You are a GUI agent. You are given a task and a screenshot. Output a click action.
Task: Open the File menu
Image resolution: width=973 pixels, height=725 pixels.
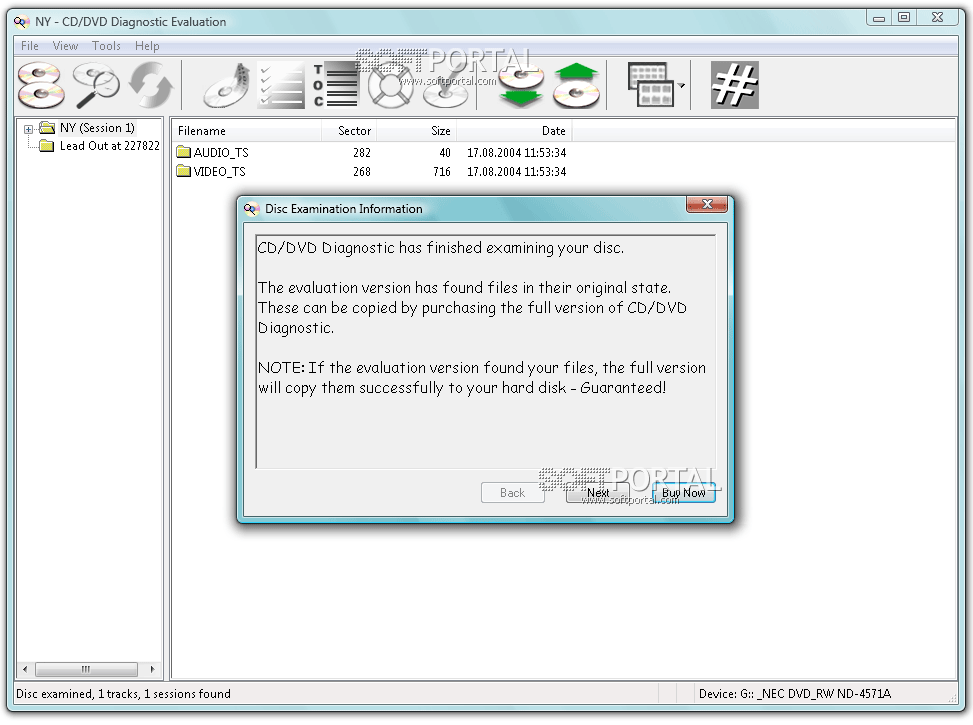(30, 46)
